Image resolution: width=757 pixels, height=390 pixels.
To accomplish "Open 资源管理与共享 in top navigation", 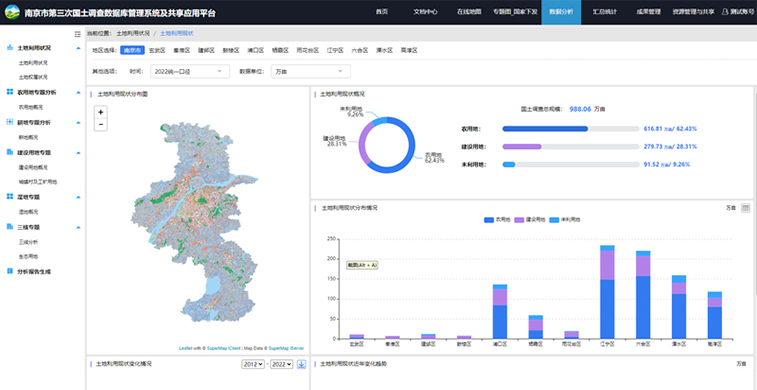I will click(693, 12).
